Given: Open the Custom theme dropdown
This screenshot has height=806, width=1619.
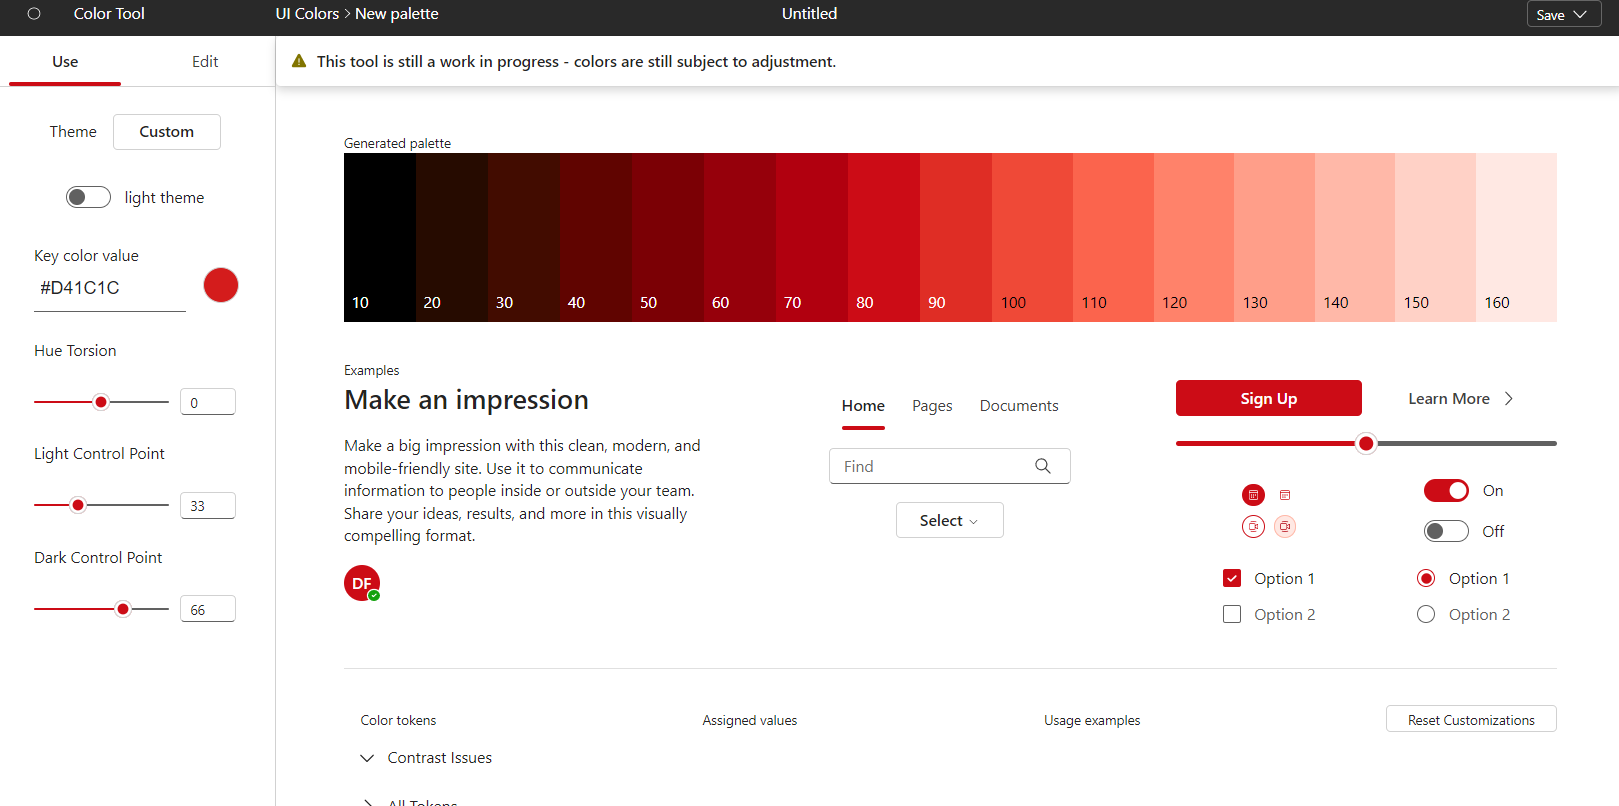Looking at the screenshot, I should tap(167, 132).
